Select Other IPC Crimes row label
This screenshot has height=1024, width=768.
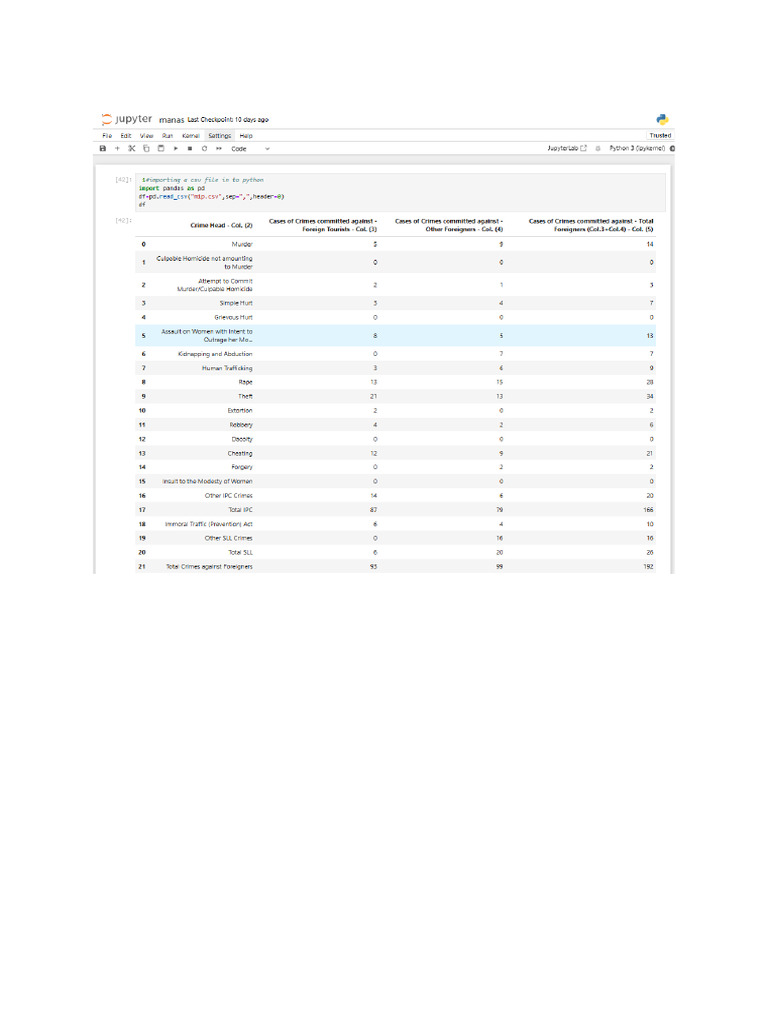(229, 496)
